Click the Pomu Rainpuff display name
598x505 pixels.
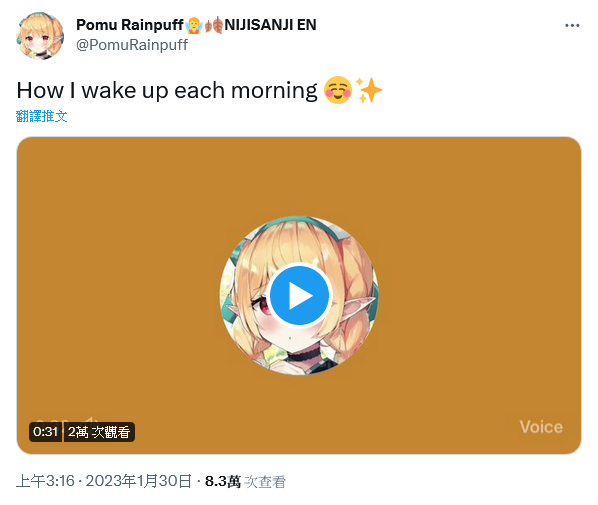click(x=130, y=25)
